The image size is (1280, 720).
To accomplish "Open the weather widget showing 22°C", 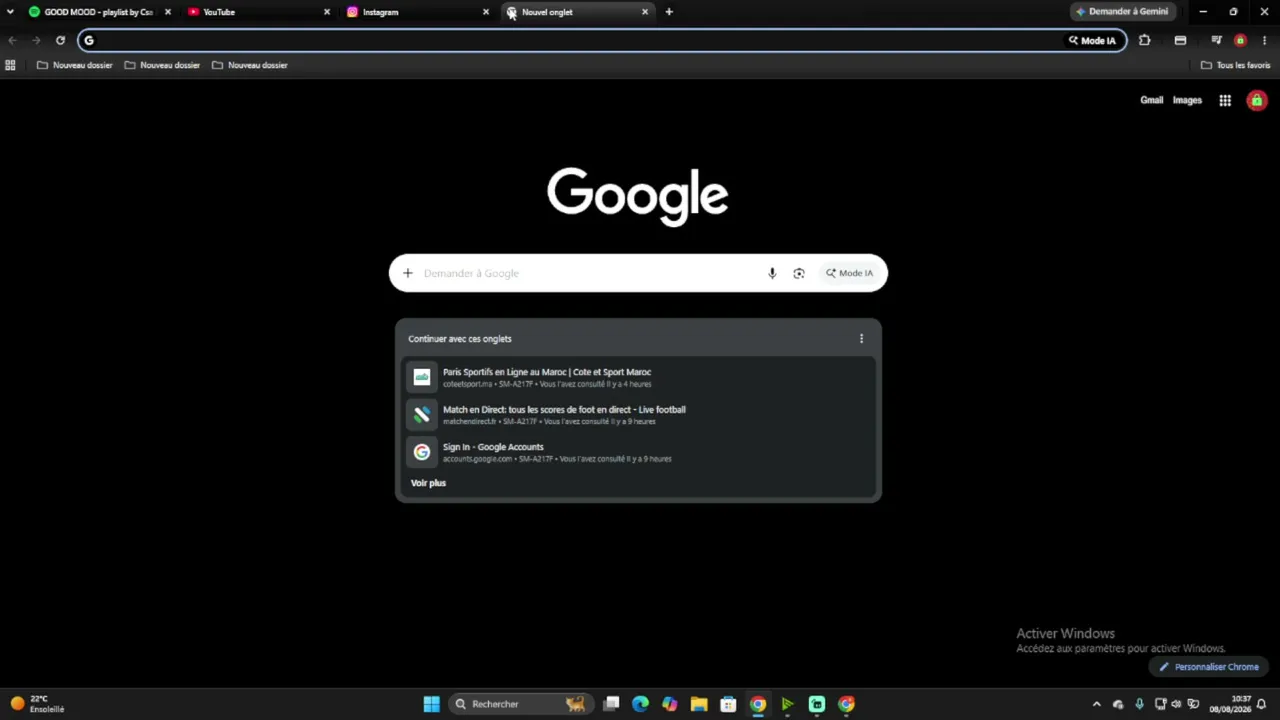I will pos(38,704).
